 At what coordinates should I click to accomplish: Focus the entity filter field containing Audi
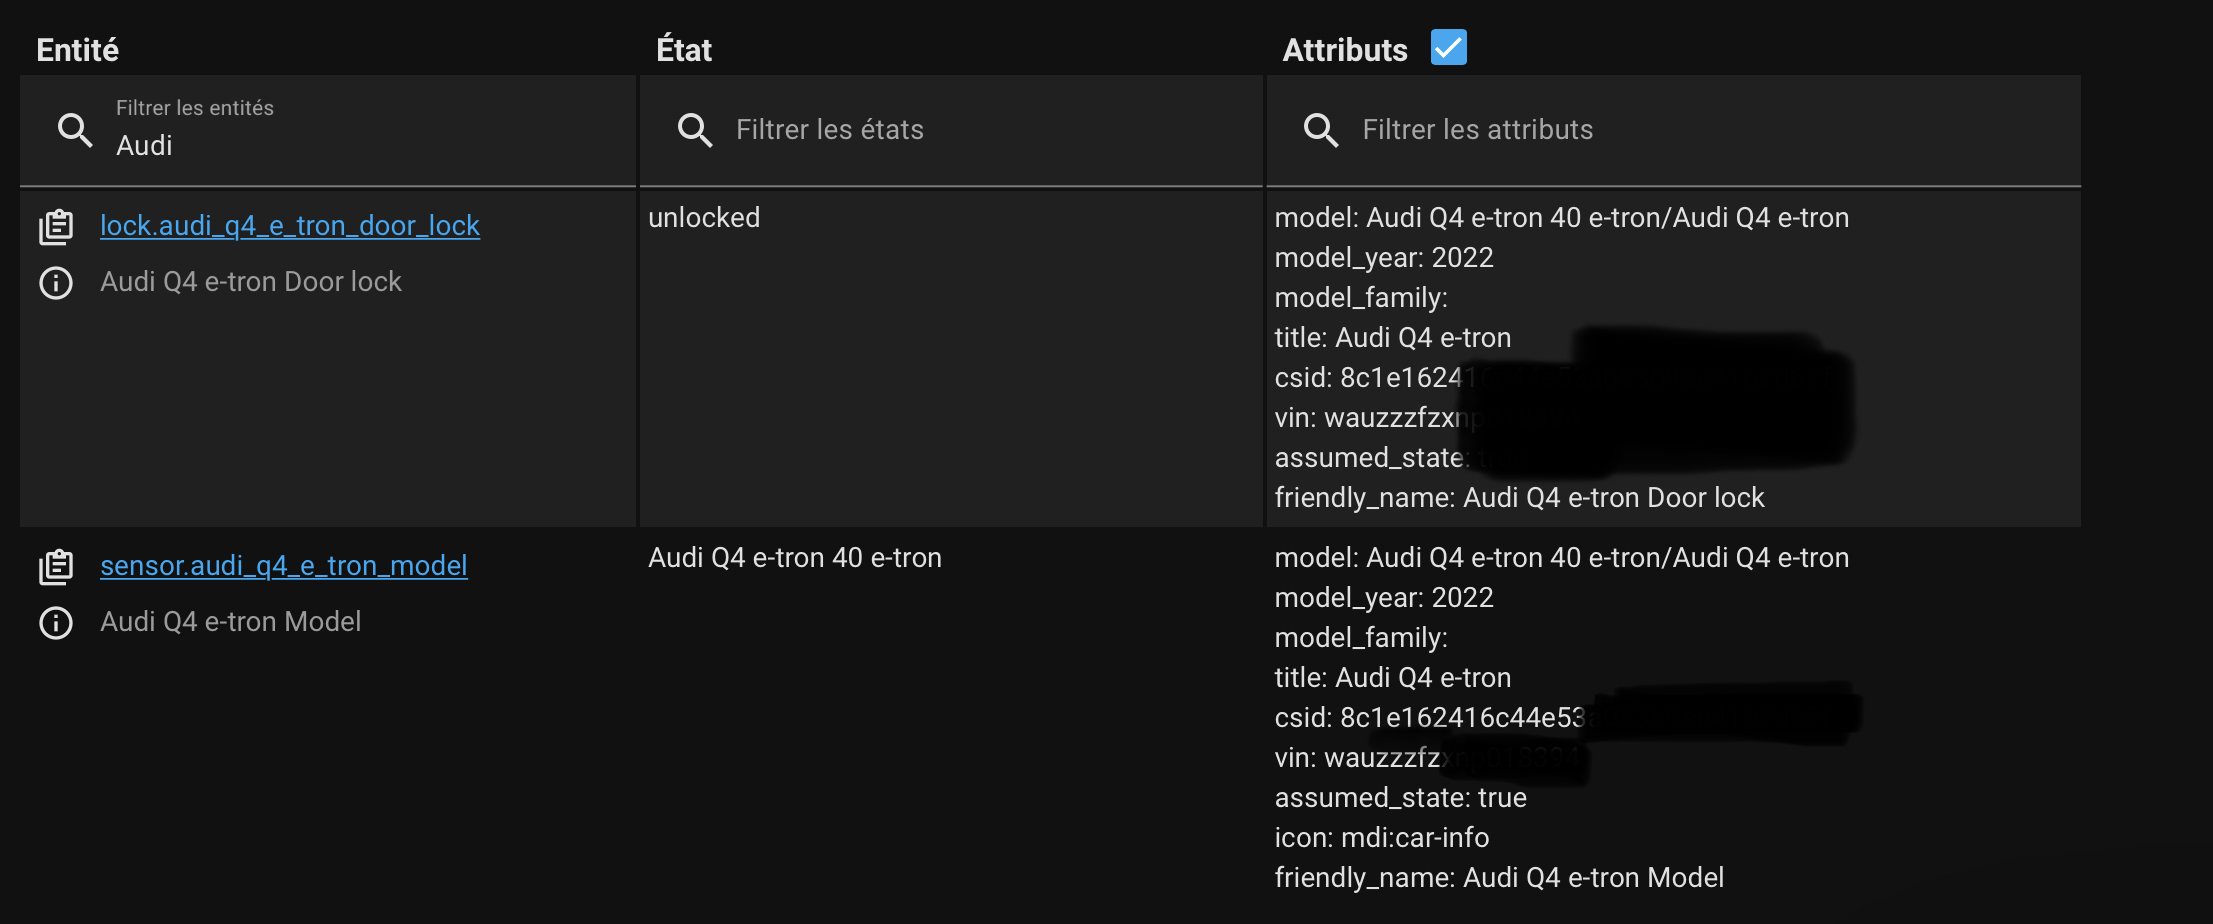click(x=360, y=145)
